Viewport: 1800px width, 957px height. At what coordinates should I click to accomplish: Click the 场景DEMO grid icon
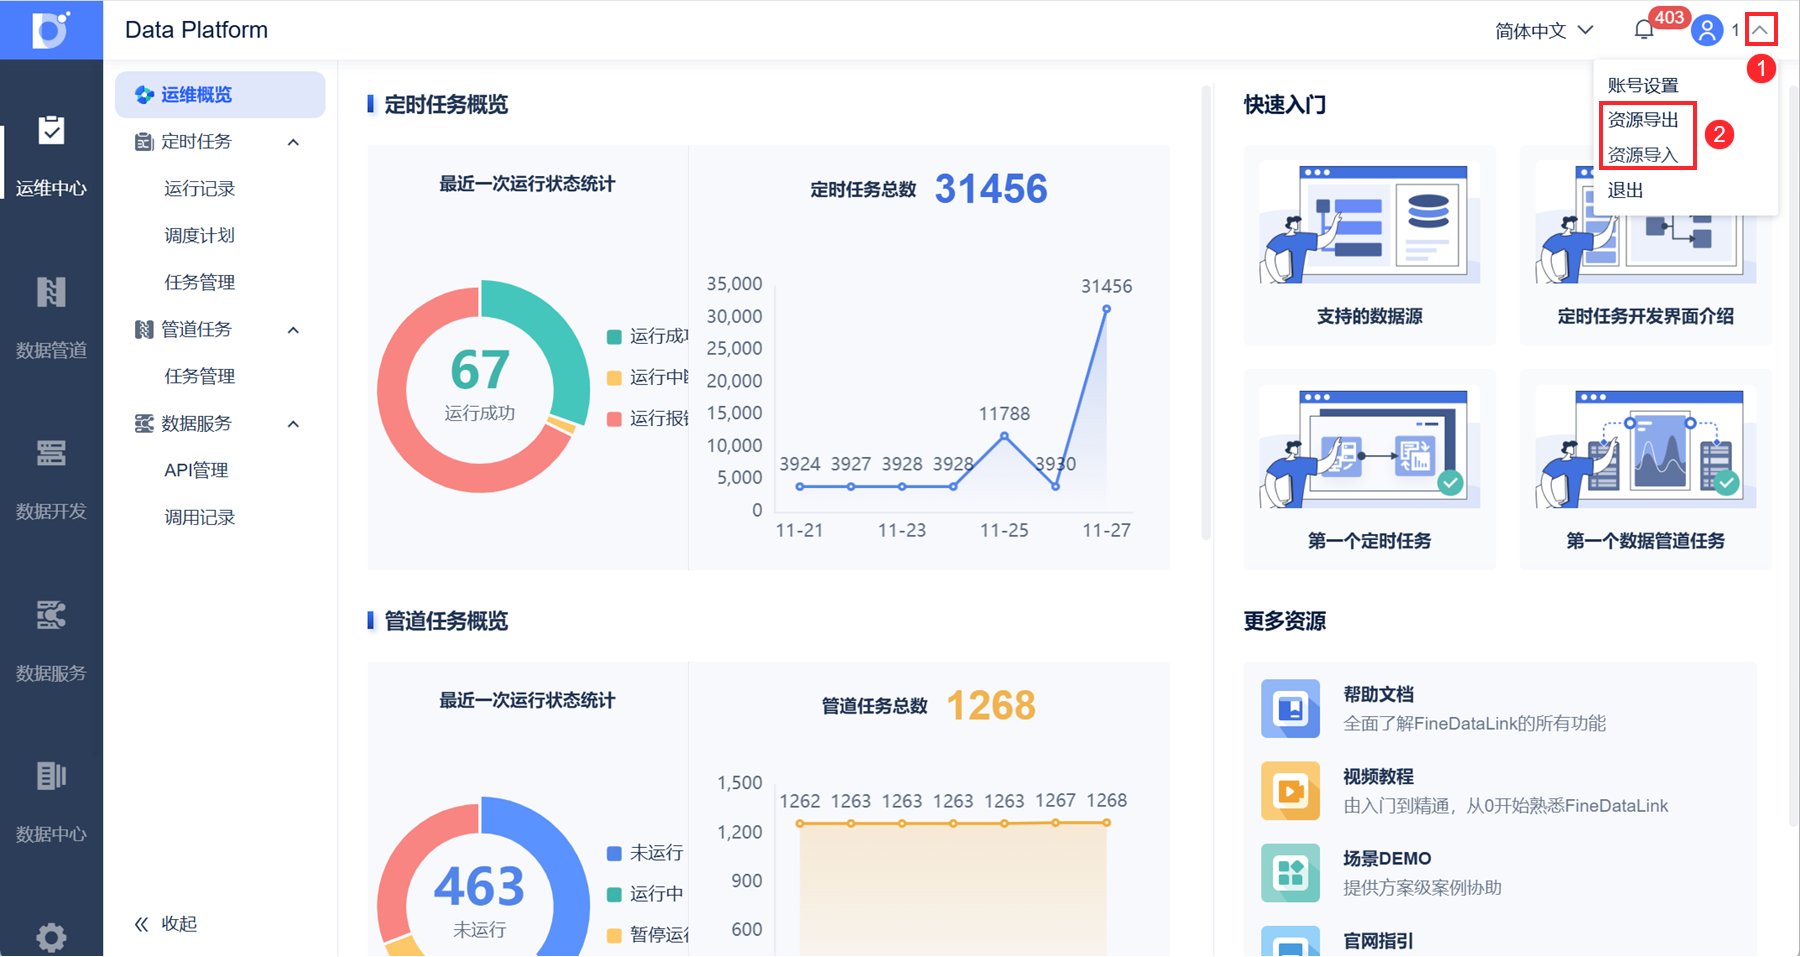(x=1291, y=873)
